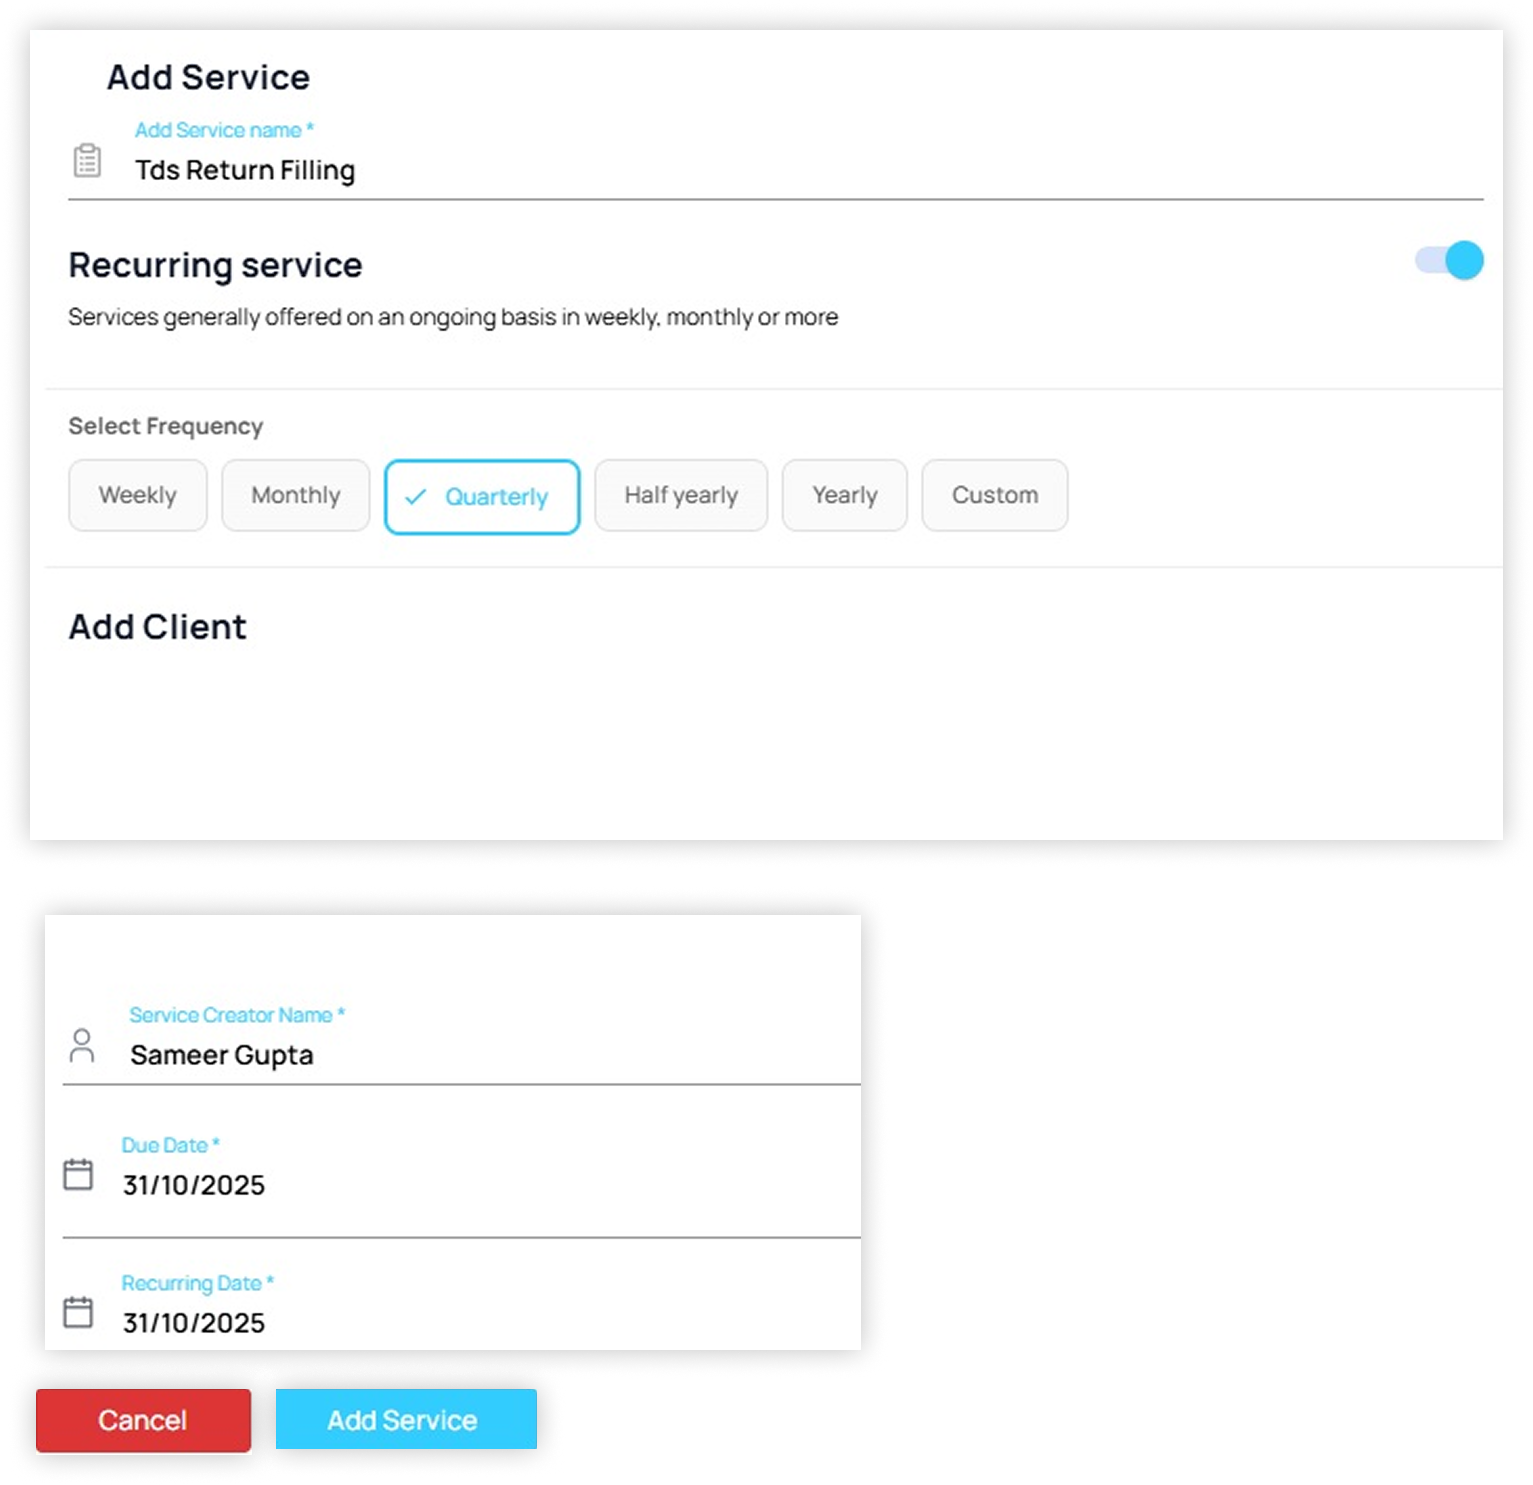Viewport: 1533px width, 1485px height.
Task: Click the Add Client section heading
Action: (157, 627)
